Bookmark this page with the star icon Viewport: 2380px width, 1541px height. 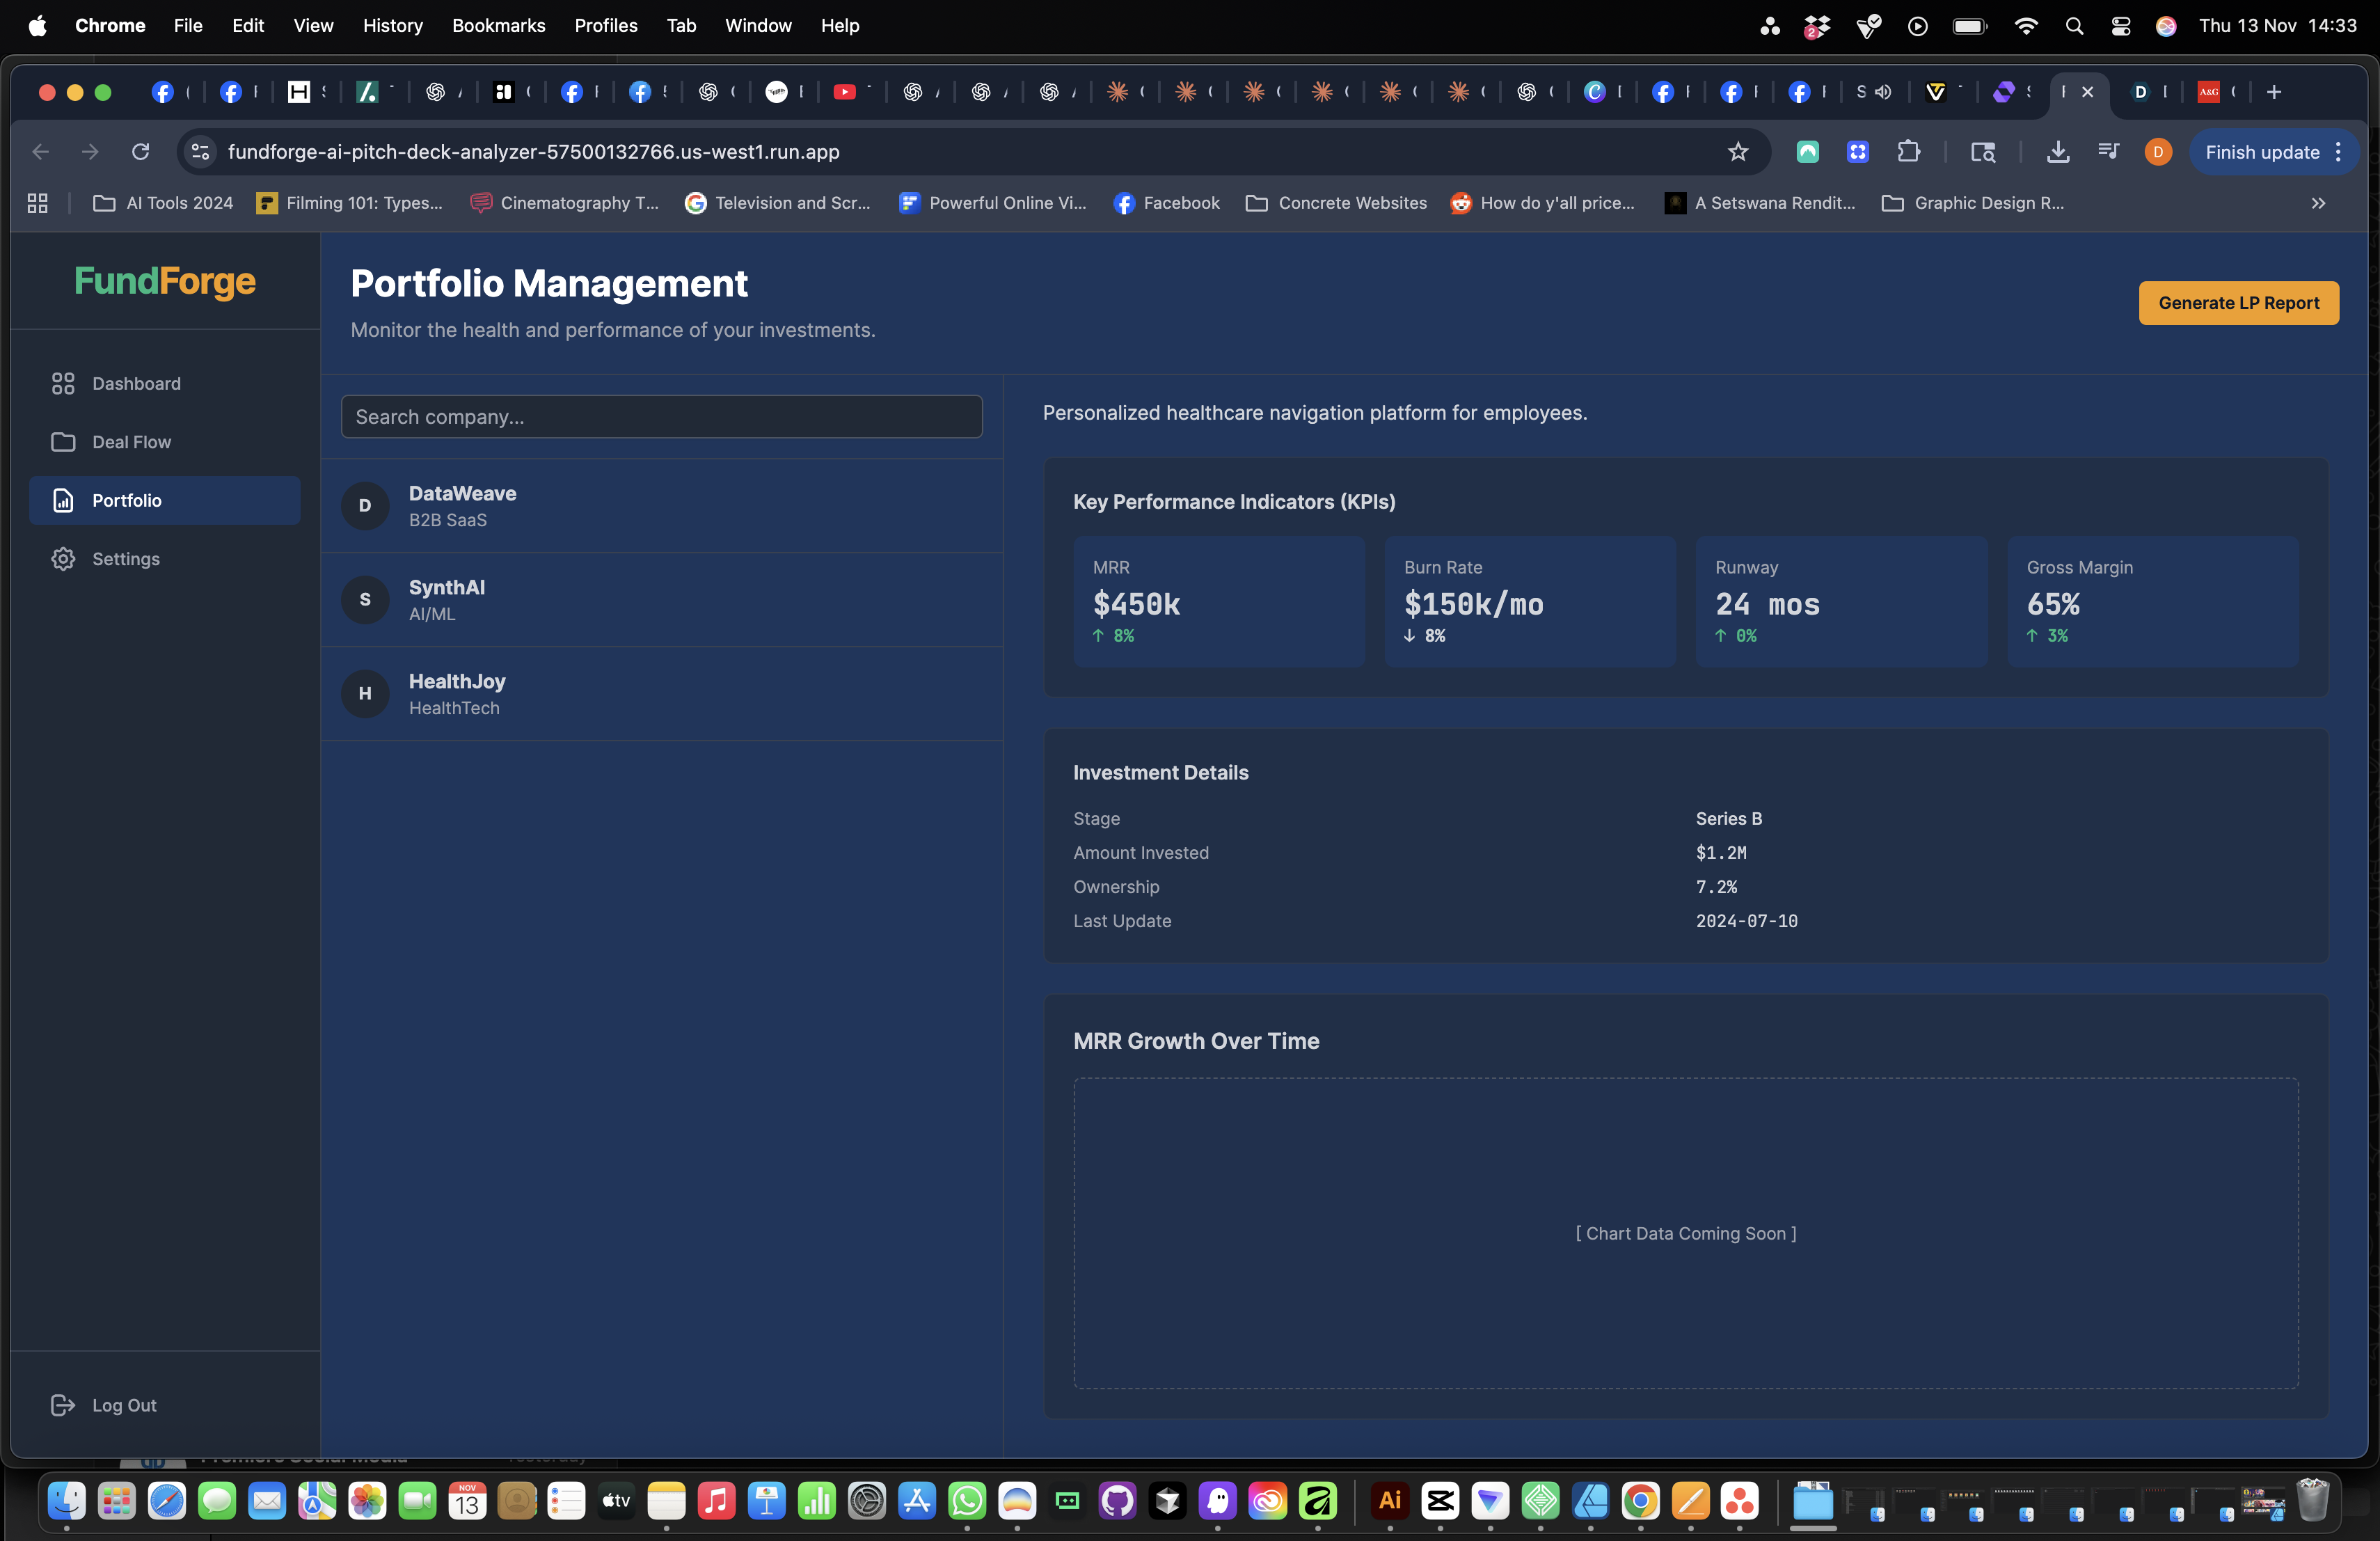point(1738,152)
